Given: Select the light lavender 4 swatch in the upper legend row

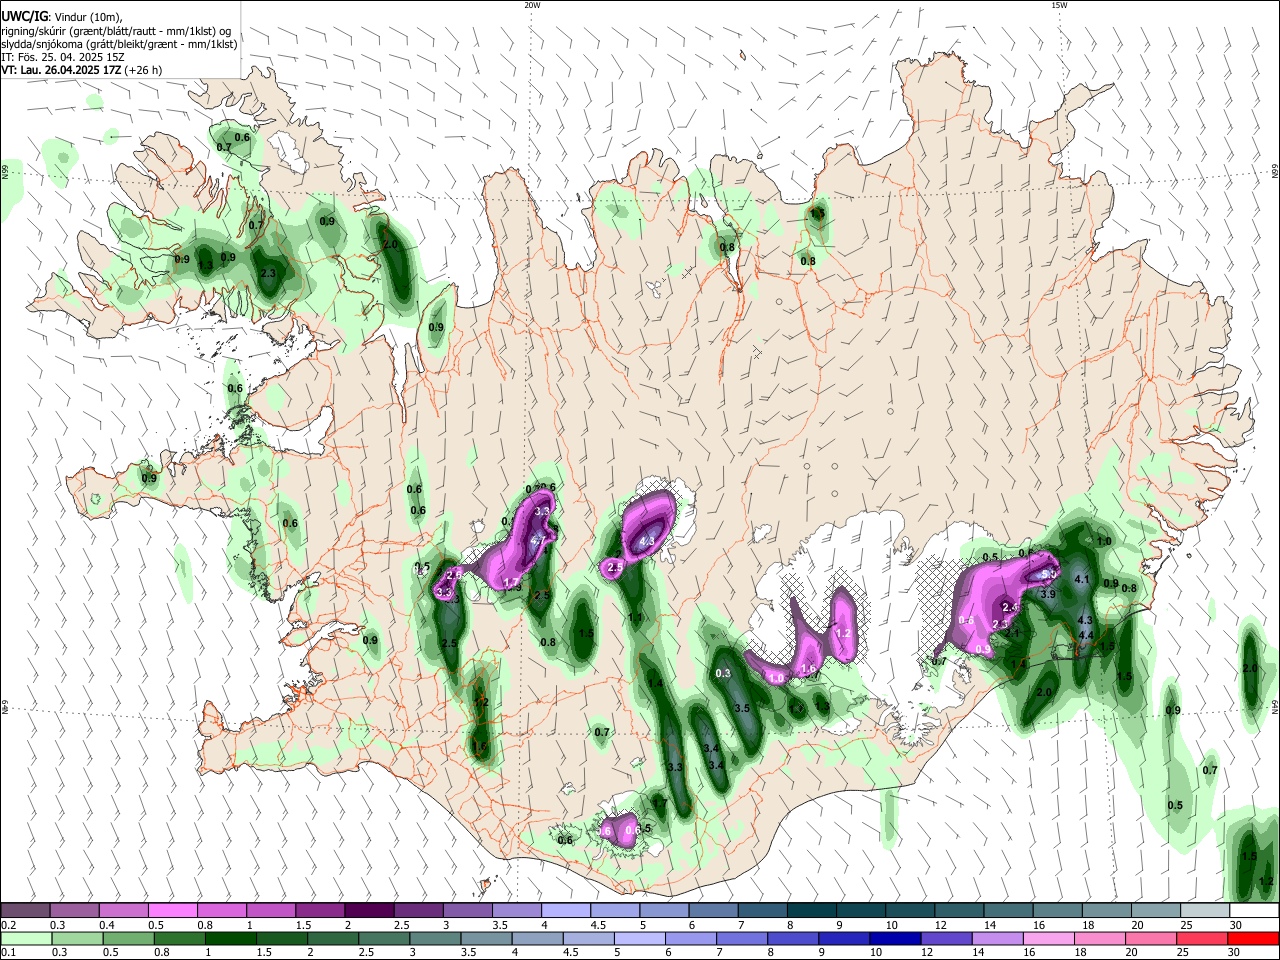Looking at the screenshot, I should click(565, 910).
